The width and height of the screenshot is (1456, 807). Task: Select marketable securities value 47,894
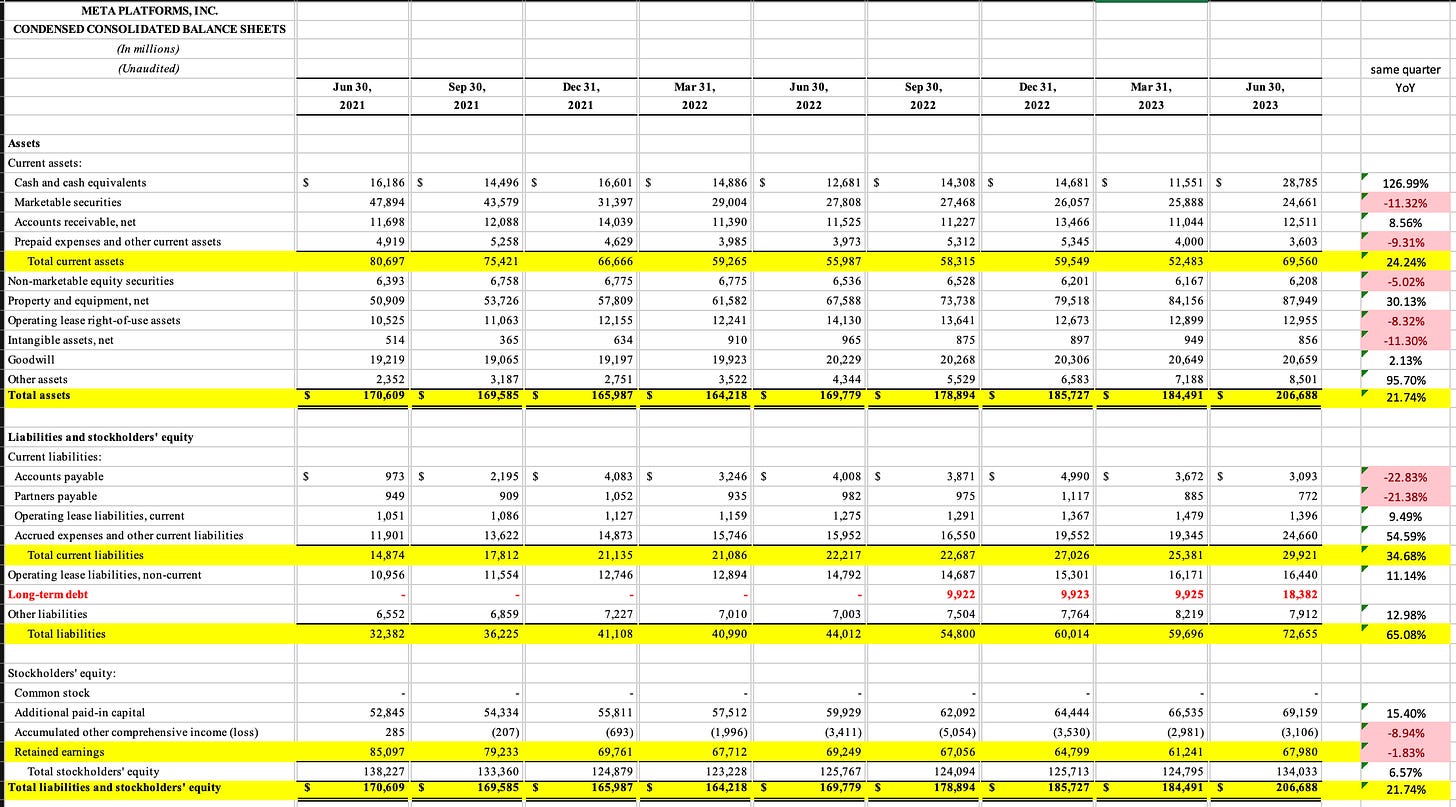390,202
